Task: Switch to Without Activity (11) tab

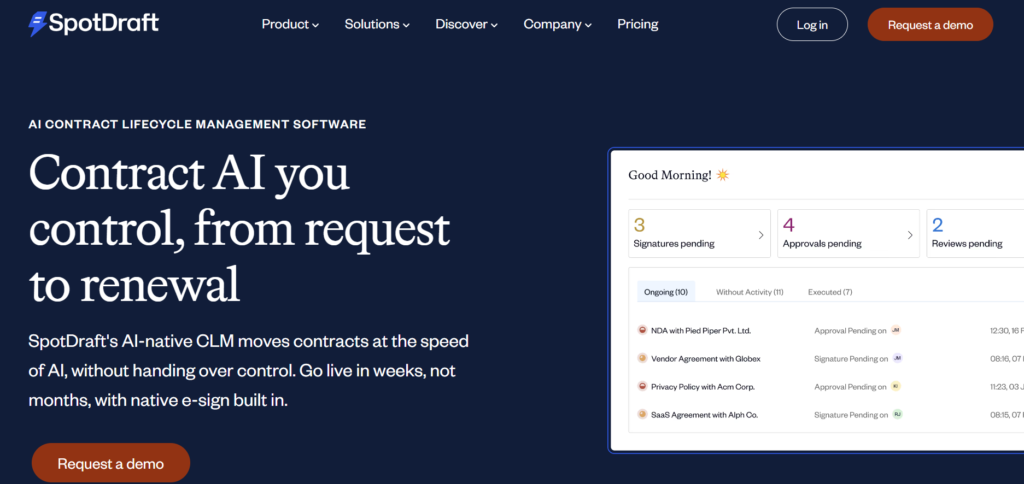Action: [x=749, y=292]
